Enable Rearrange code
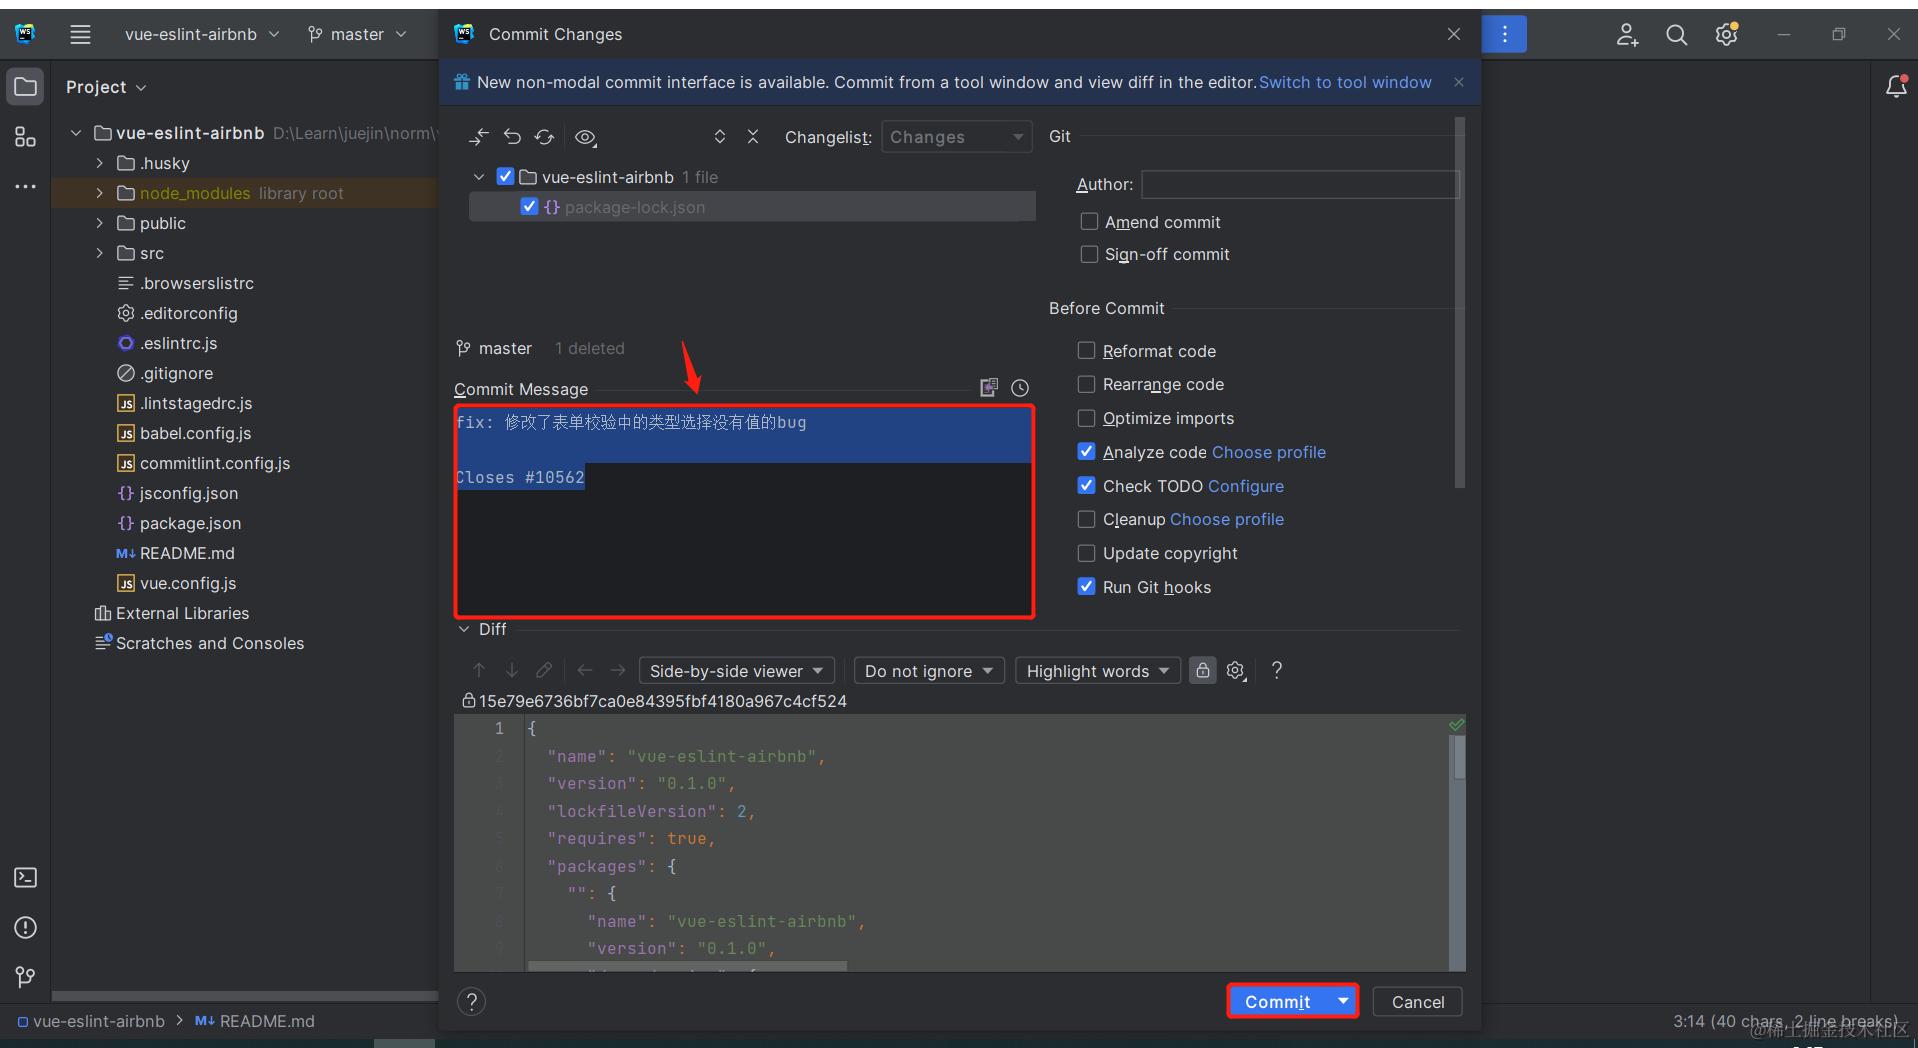The height and width of the screenshot is (1048, 1918). [1086, 384]
